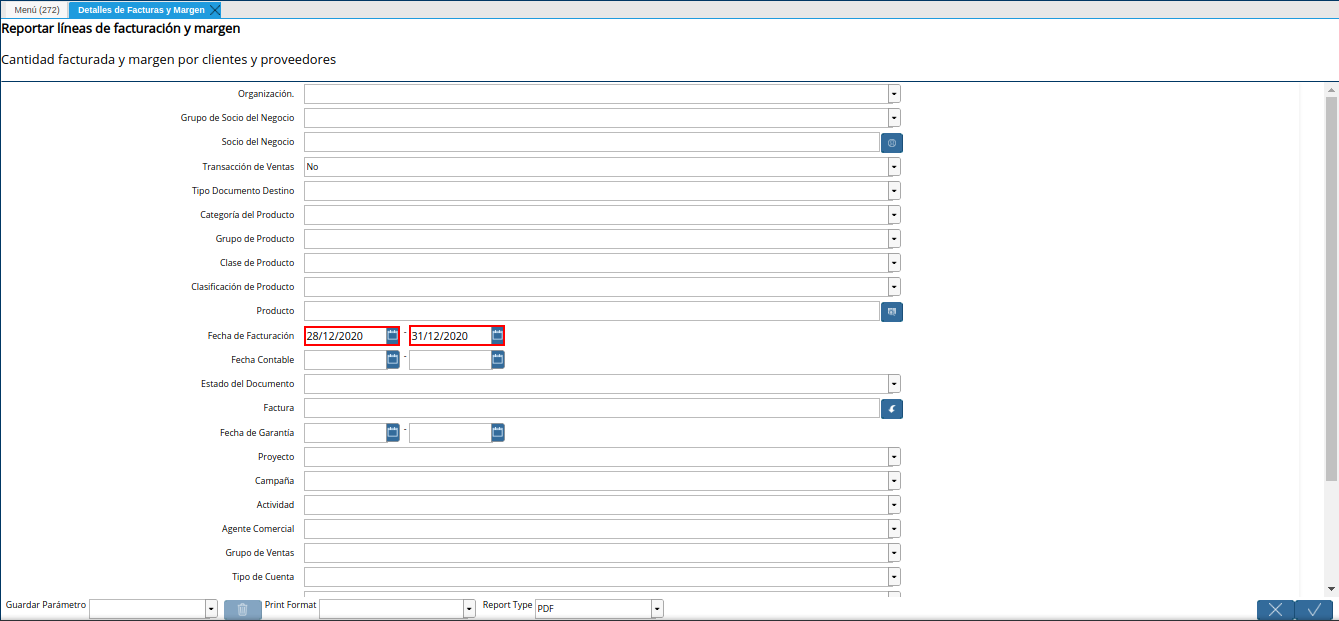Expand the Campaña dropdown
The width and height of the screenshot is (1339, 621).
click(894, 481)
